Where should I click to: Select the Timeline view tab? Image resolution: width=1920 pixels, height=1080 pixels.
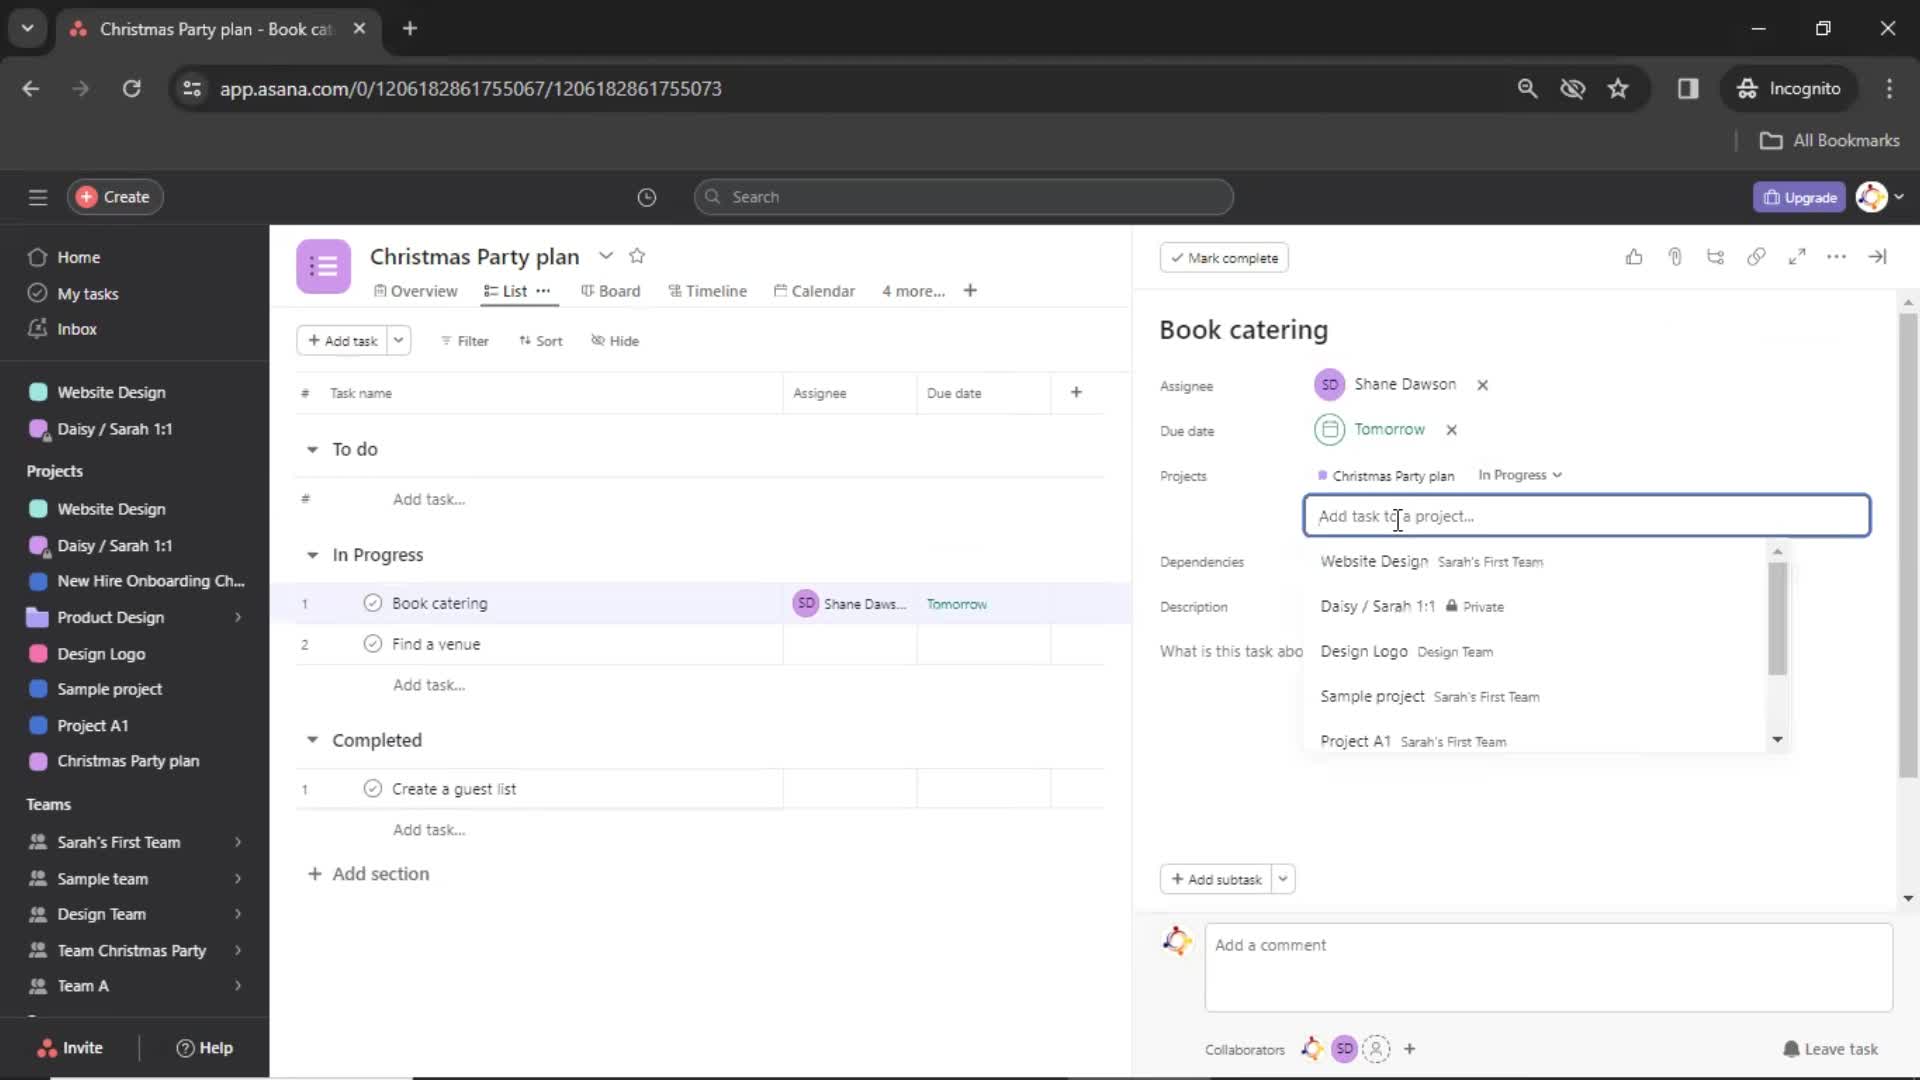(x=715, y=290)
